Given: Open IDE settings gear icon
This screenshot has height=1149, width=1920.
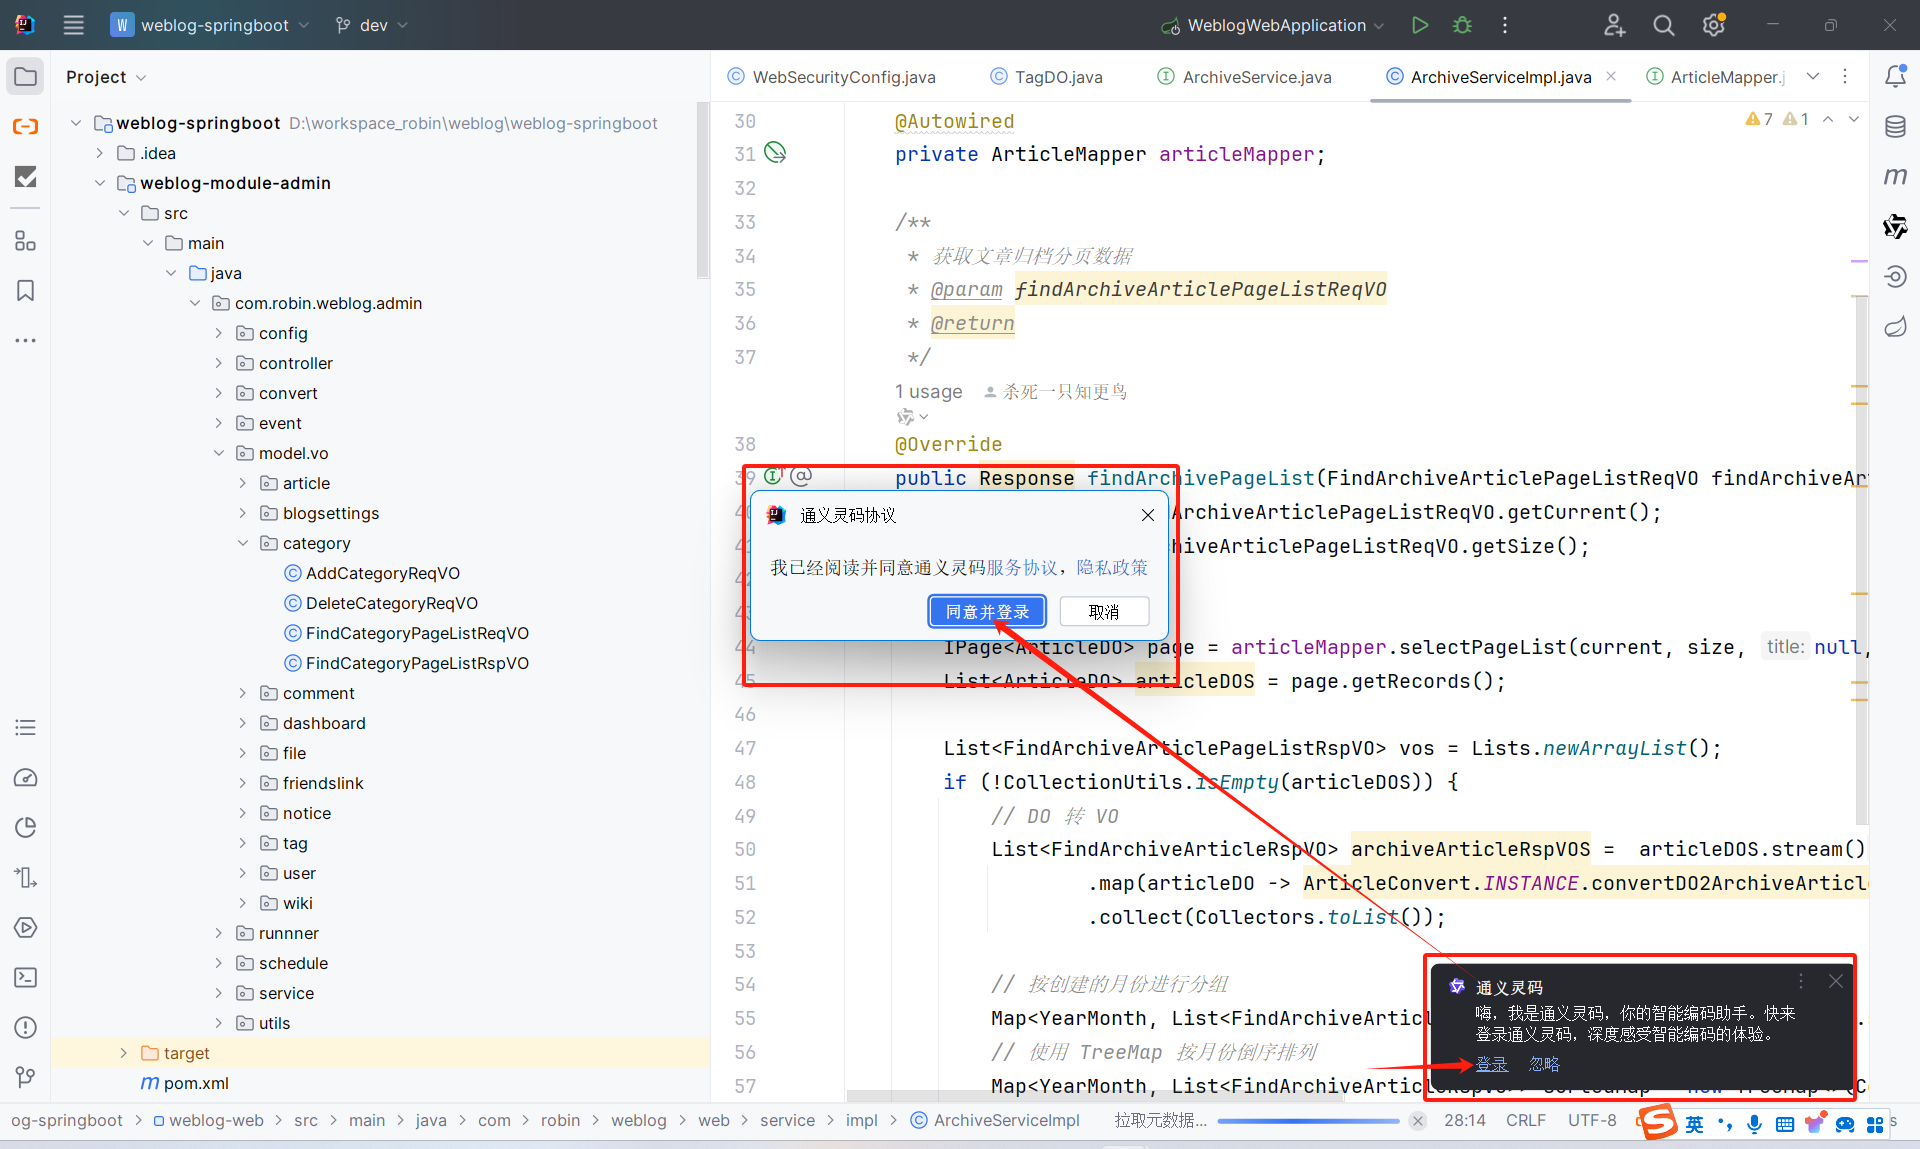Looking at the screenshot, I should click(x=1714, y=25).
